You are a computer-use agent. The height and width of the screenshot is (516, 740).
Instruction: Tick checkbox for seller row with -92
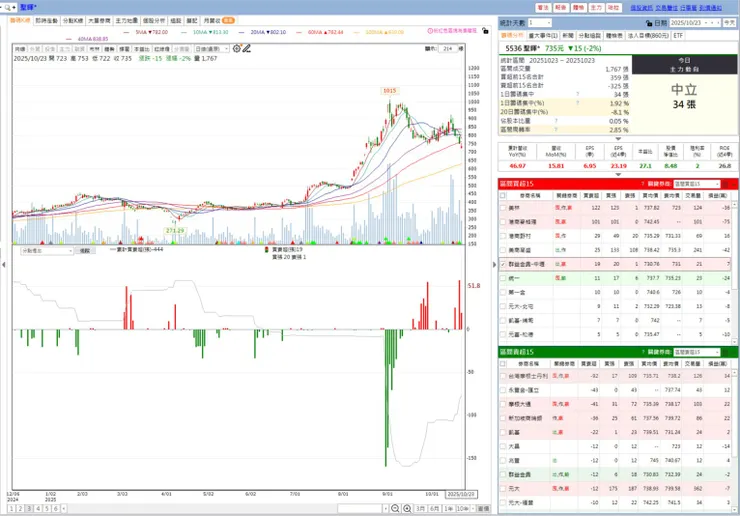tap(503, 376)
